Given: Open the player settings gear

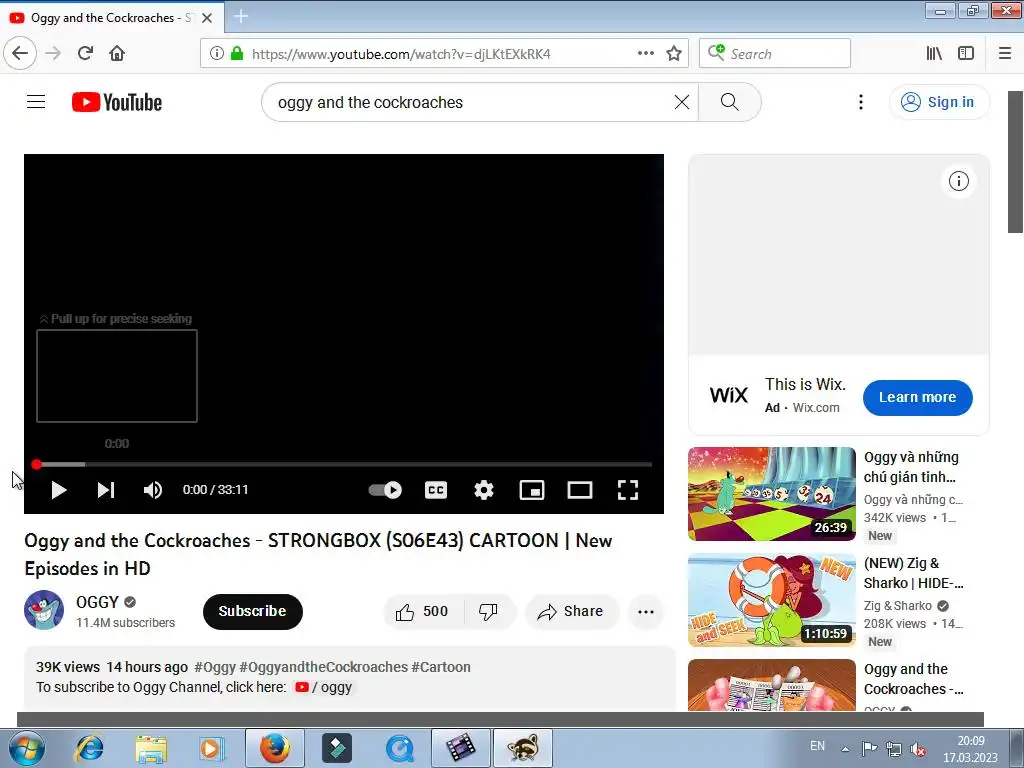Looking at the screenshot, I should tap(484, 490).
